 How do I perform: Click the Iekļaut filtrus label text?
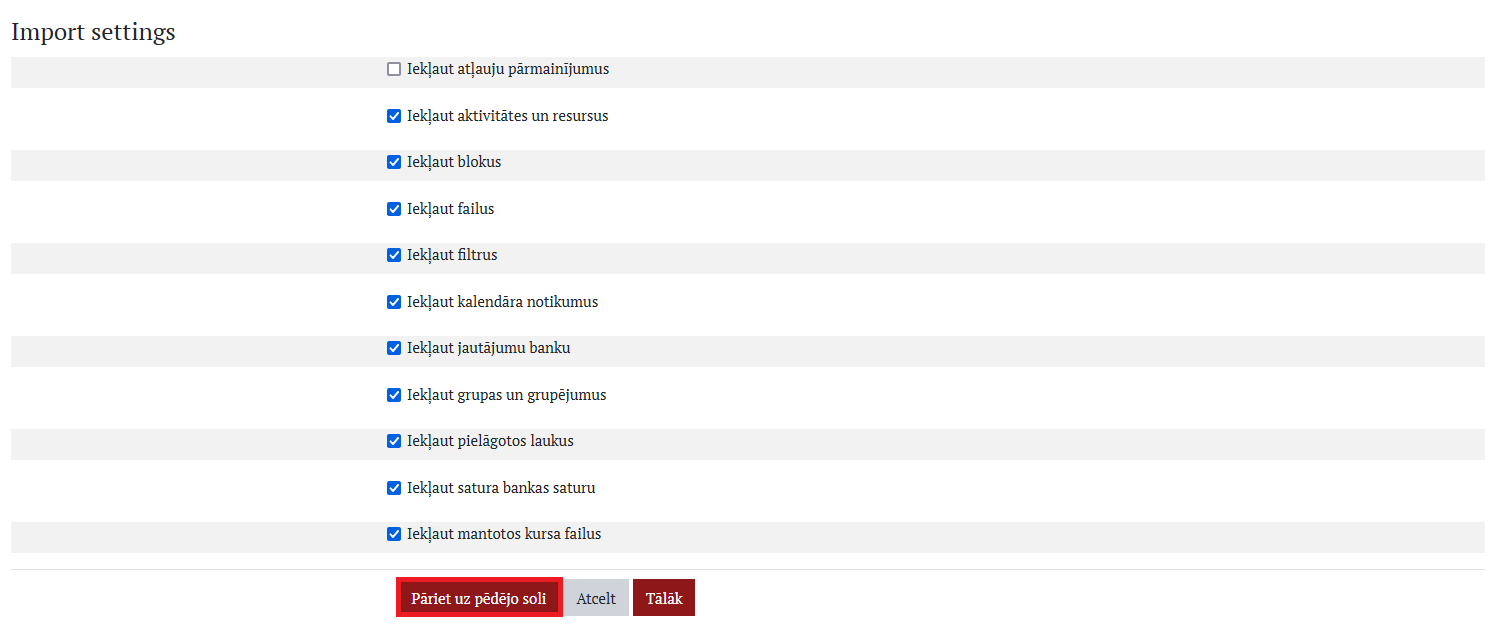click(452, 255)
